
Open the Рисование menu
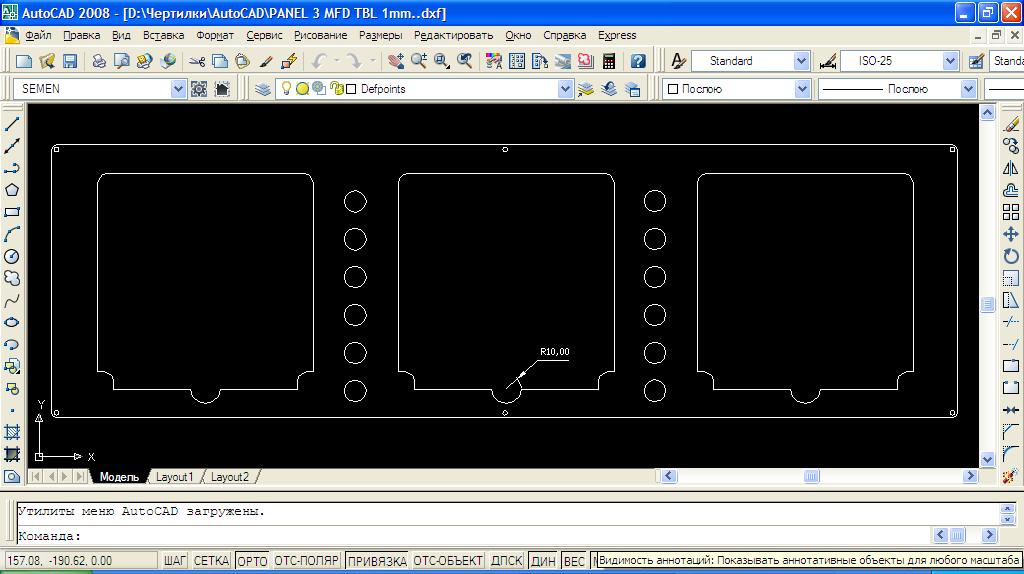(321, 35)
